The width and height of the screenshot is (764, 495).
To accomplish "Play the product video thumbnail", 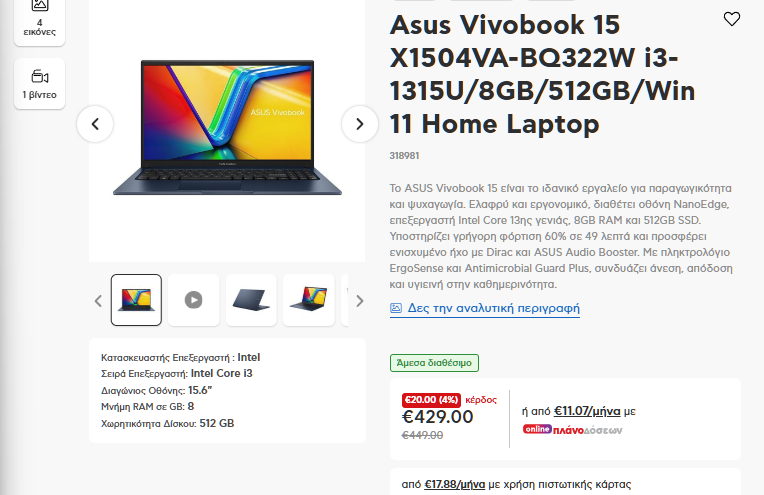I will pos(193,300).
